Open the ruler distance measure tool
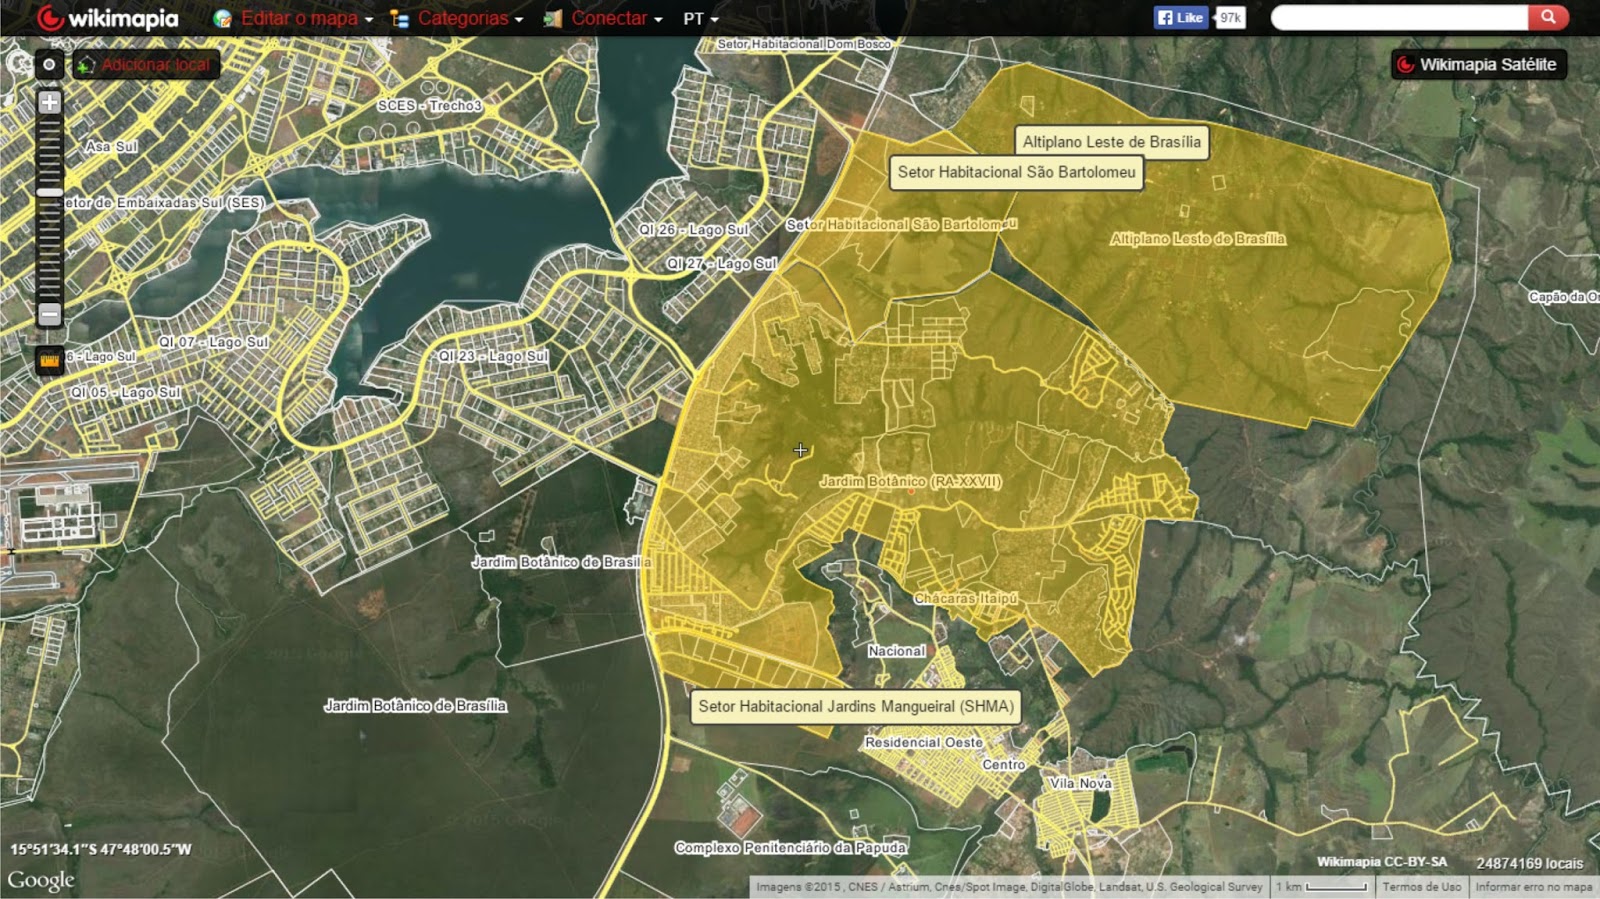The width and height of the screenshot is (1600, 899). point(49,359)
